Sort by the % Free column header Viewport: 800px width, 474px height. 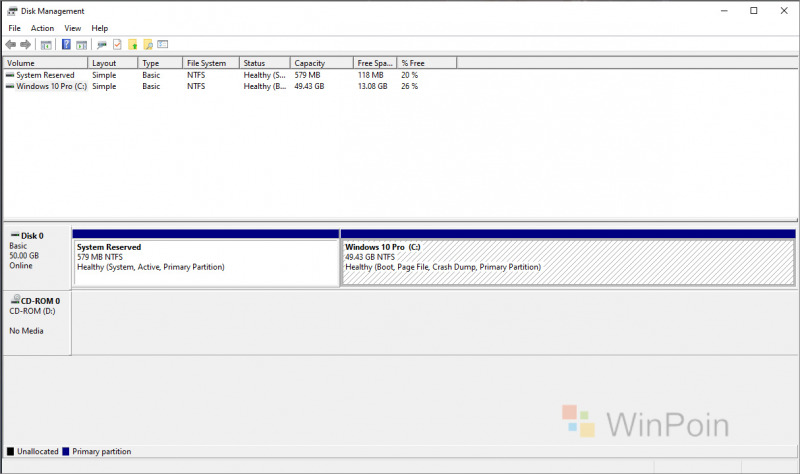(427, 63)
